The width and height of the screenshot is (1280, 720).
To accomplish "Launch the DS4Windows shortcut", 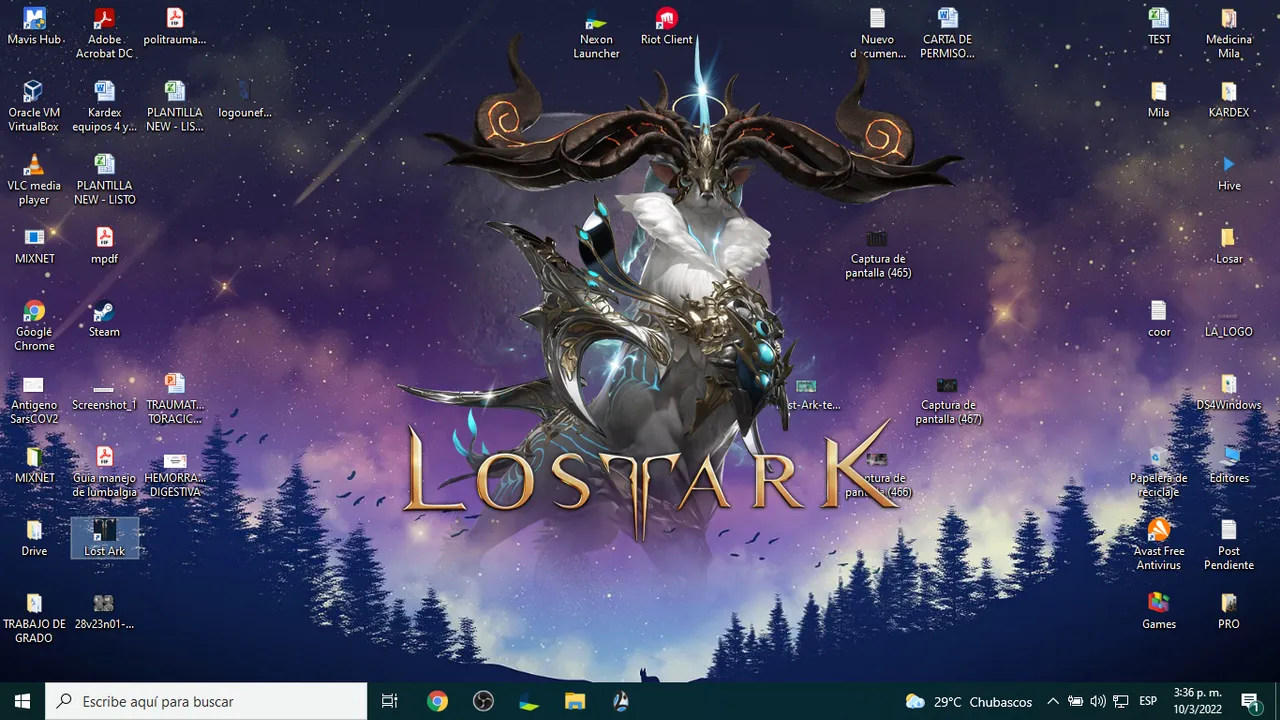I will (x=1229, y=391).
